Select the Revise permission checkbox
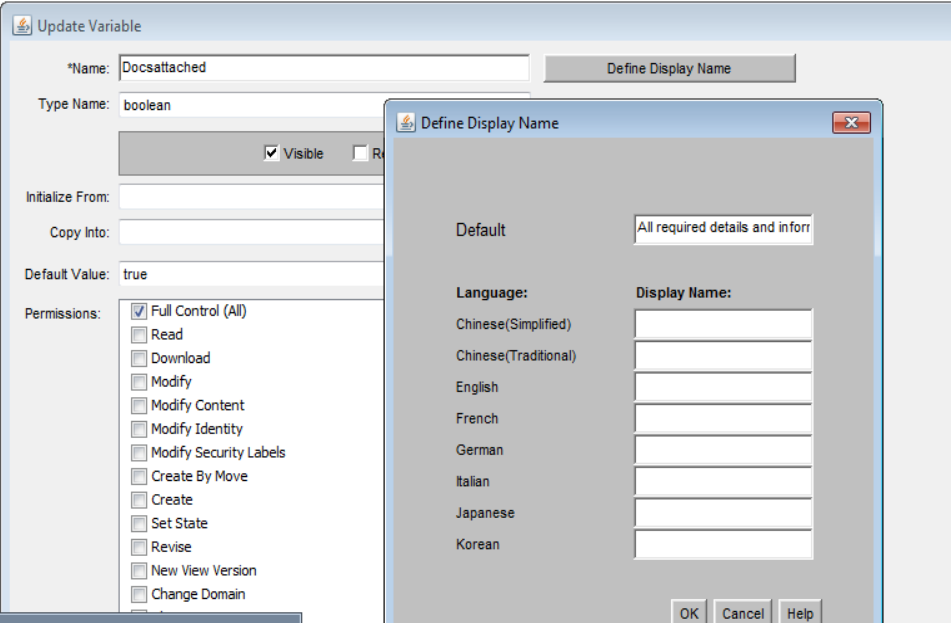This screenshot has height=623, width=951. coord(139,547)
